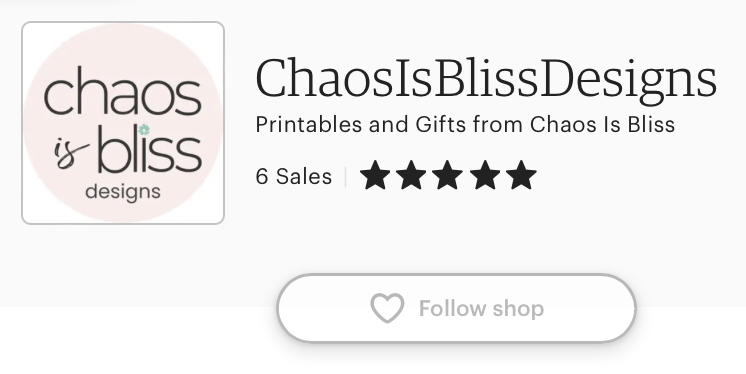Click the word 'chaos' in the logo
Image resolution: width=746 pixels, height=374 pixels.
click(x=122, y=91)
